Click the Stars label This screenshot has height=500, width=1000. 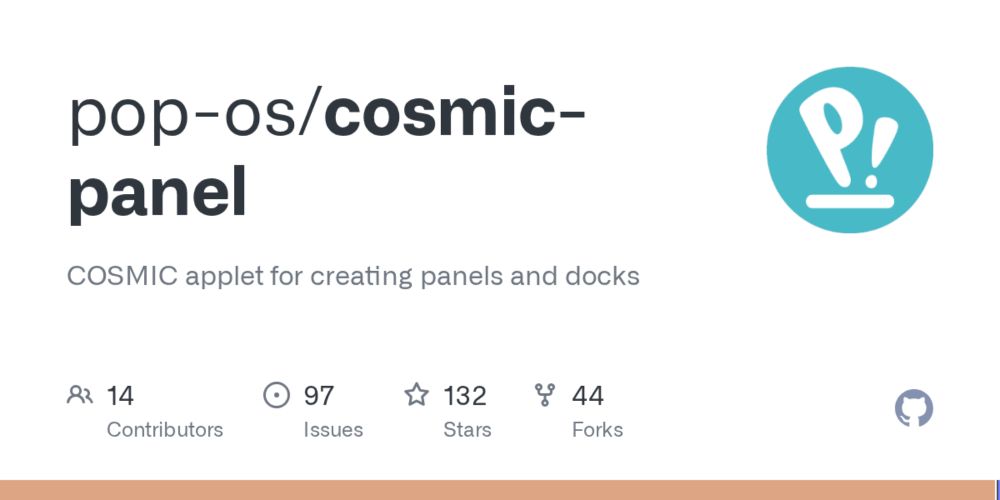(x=467, y=430)
